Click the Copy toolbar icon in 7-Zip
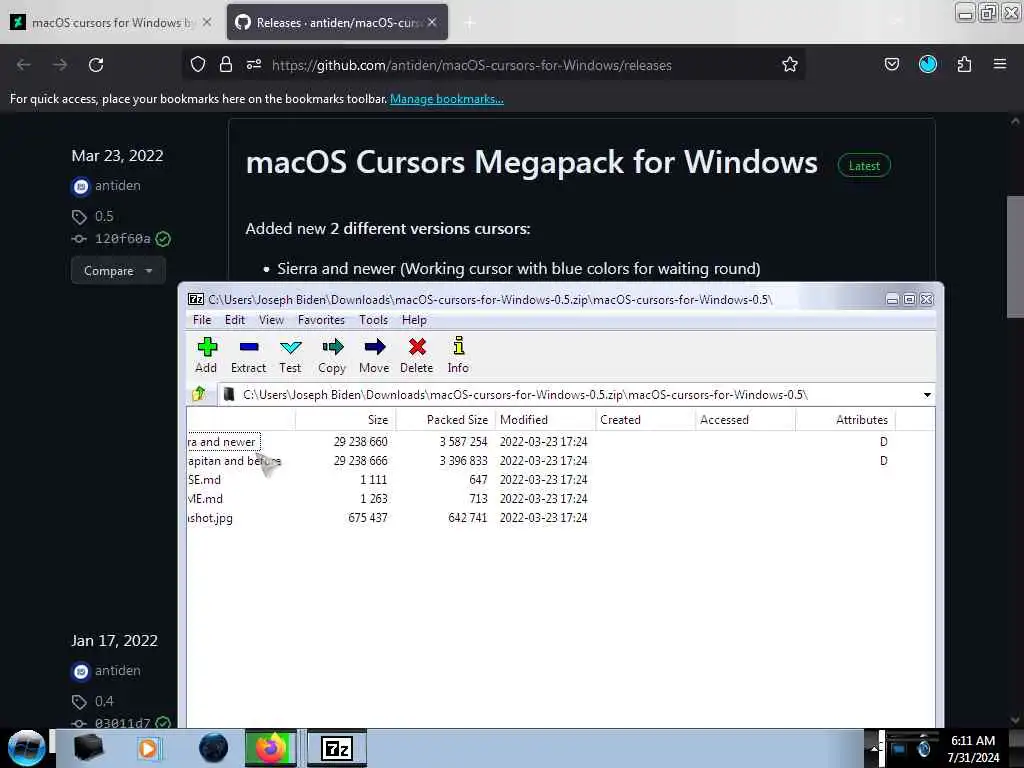 (x=332, y=355)
